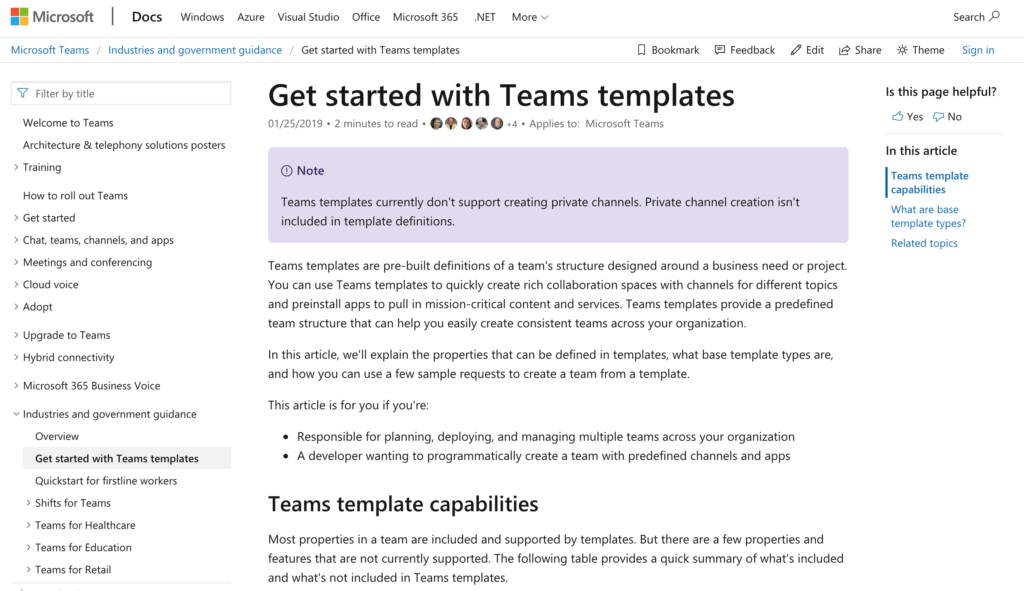
Task: Click the third contributor avatar
Action: click(x=466, y=123)
